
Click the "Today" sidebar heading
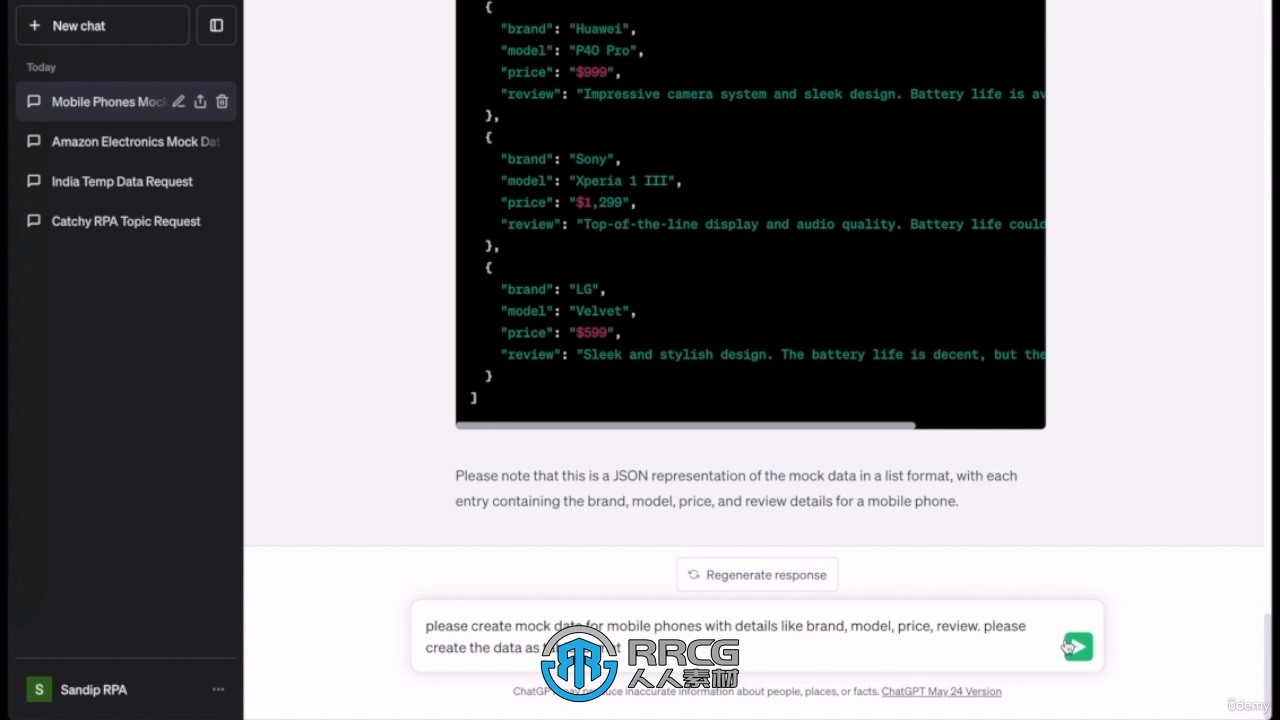(x=41, y=67)
